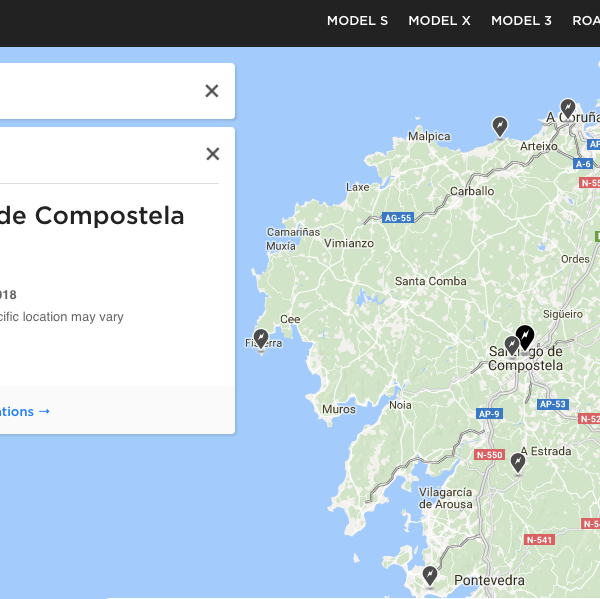Open the MODEL X menu item
600x599 pixels.
click(x=439, y=21)
